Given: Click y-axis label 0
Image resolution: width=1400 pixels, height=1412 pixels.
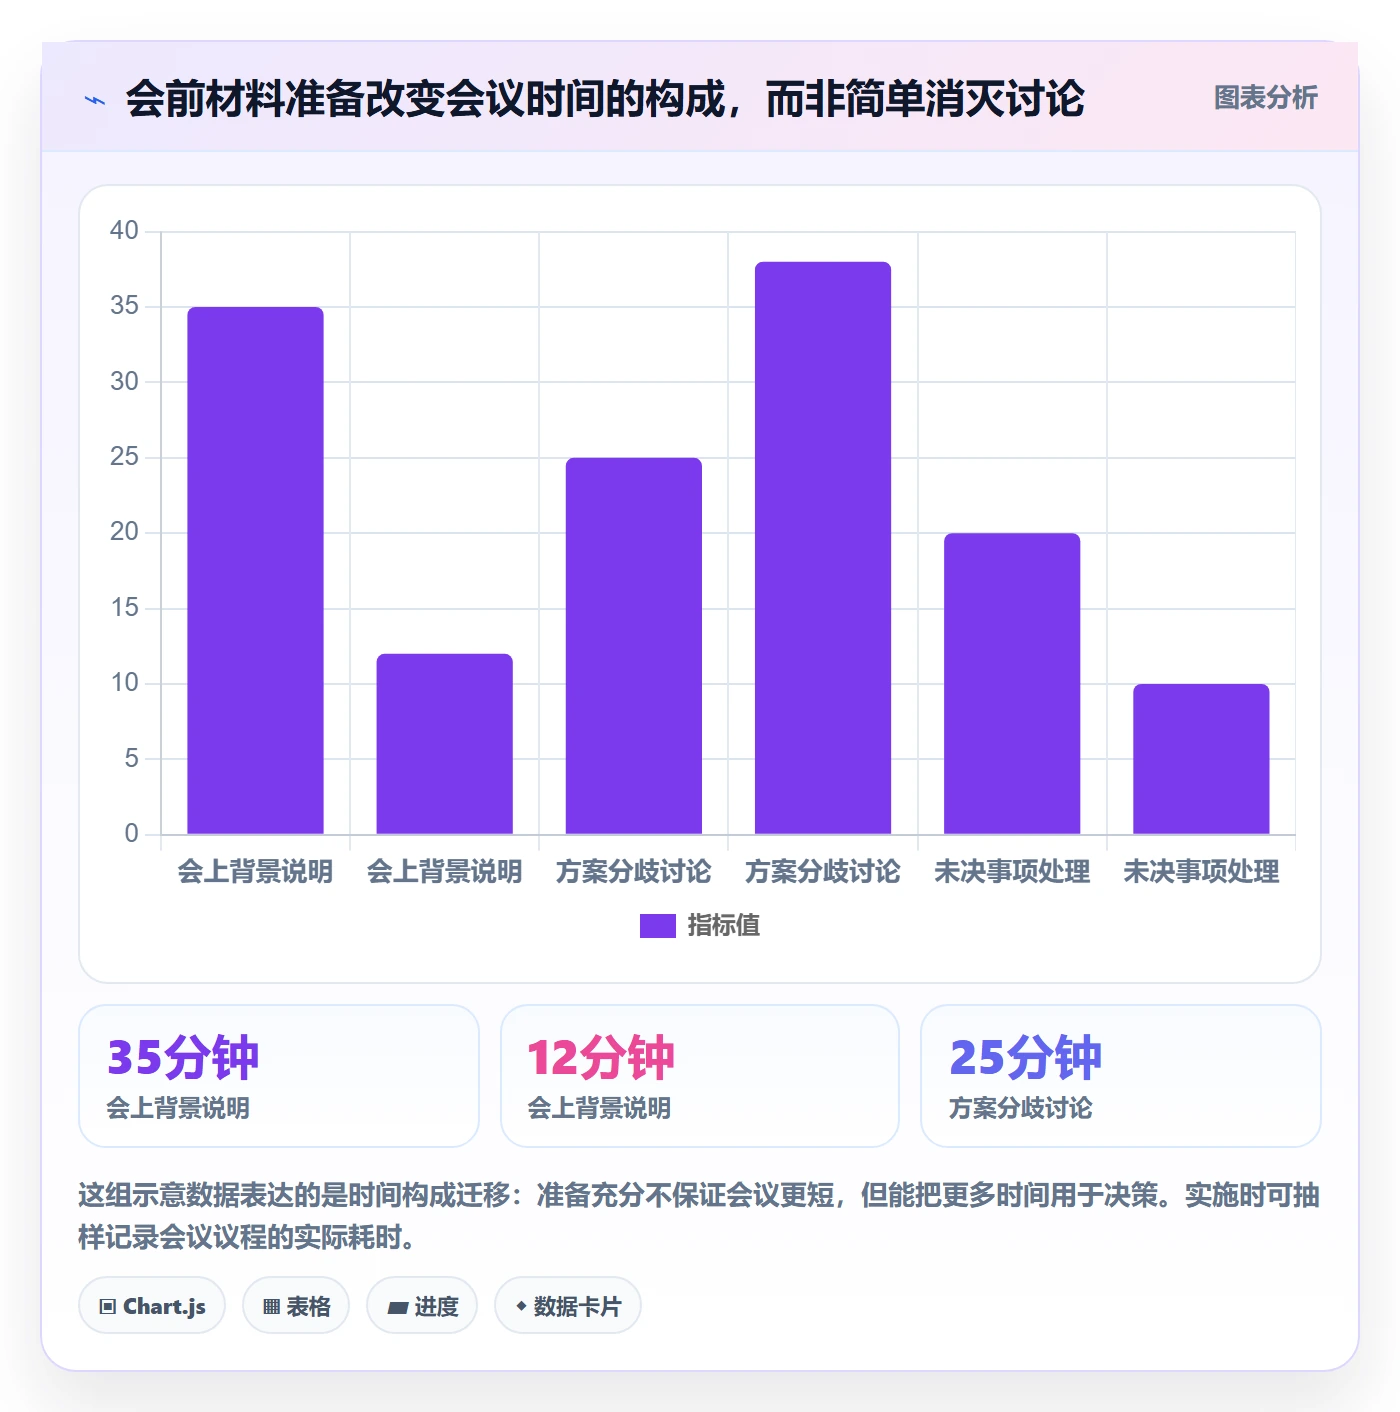Looking at the screenshot, I should (131, 833).
